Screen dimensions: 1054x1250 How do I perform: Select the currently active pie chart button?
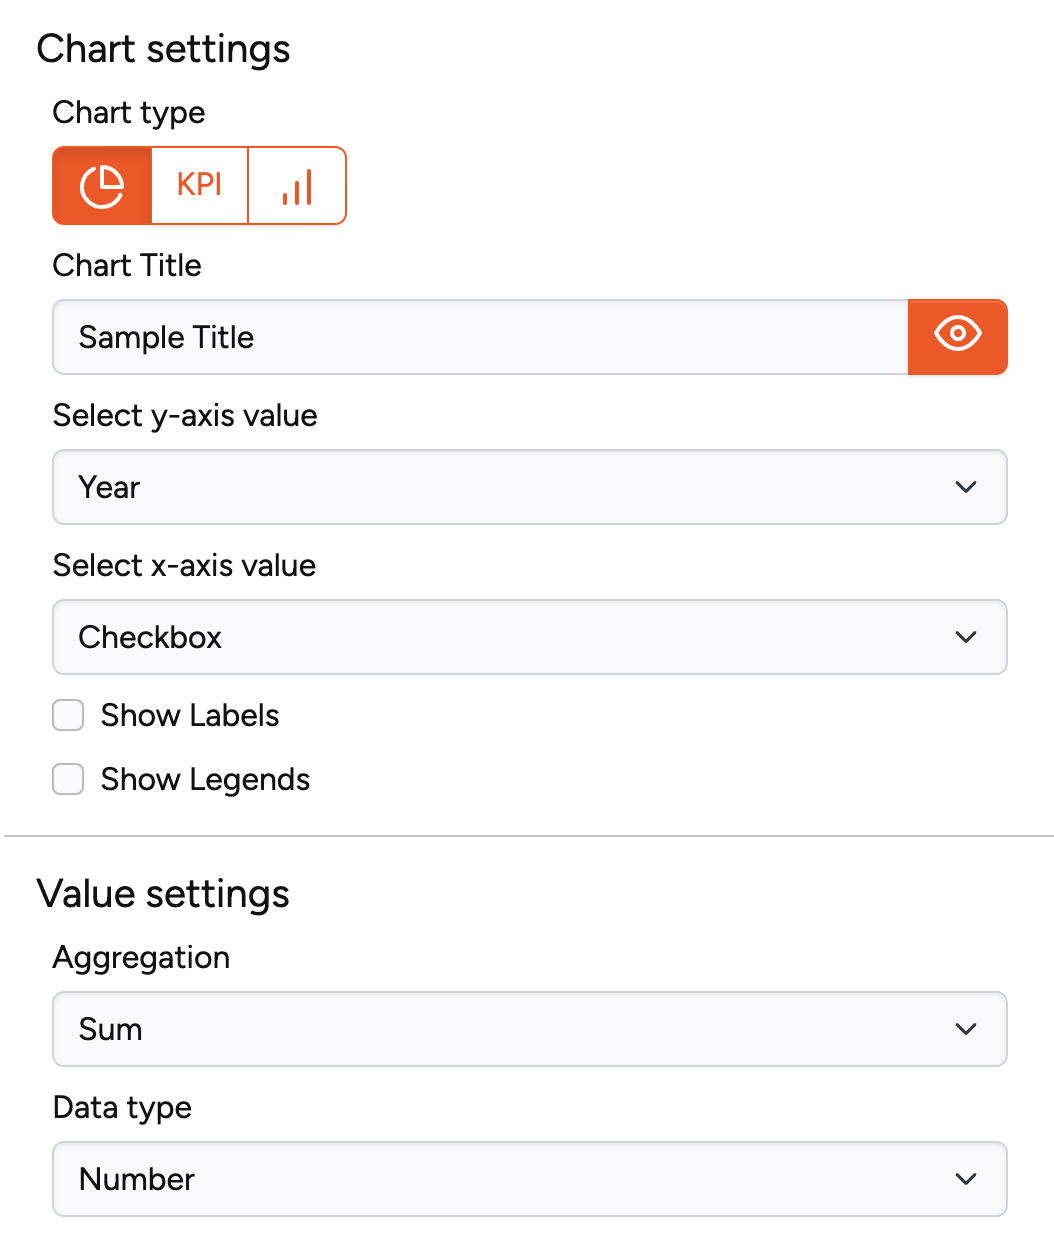click(101, 185)
